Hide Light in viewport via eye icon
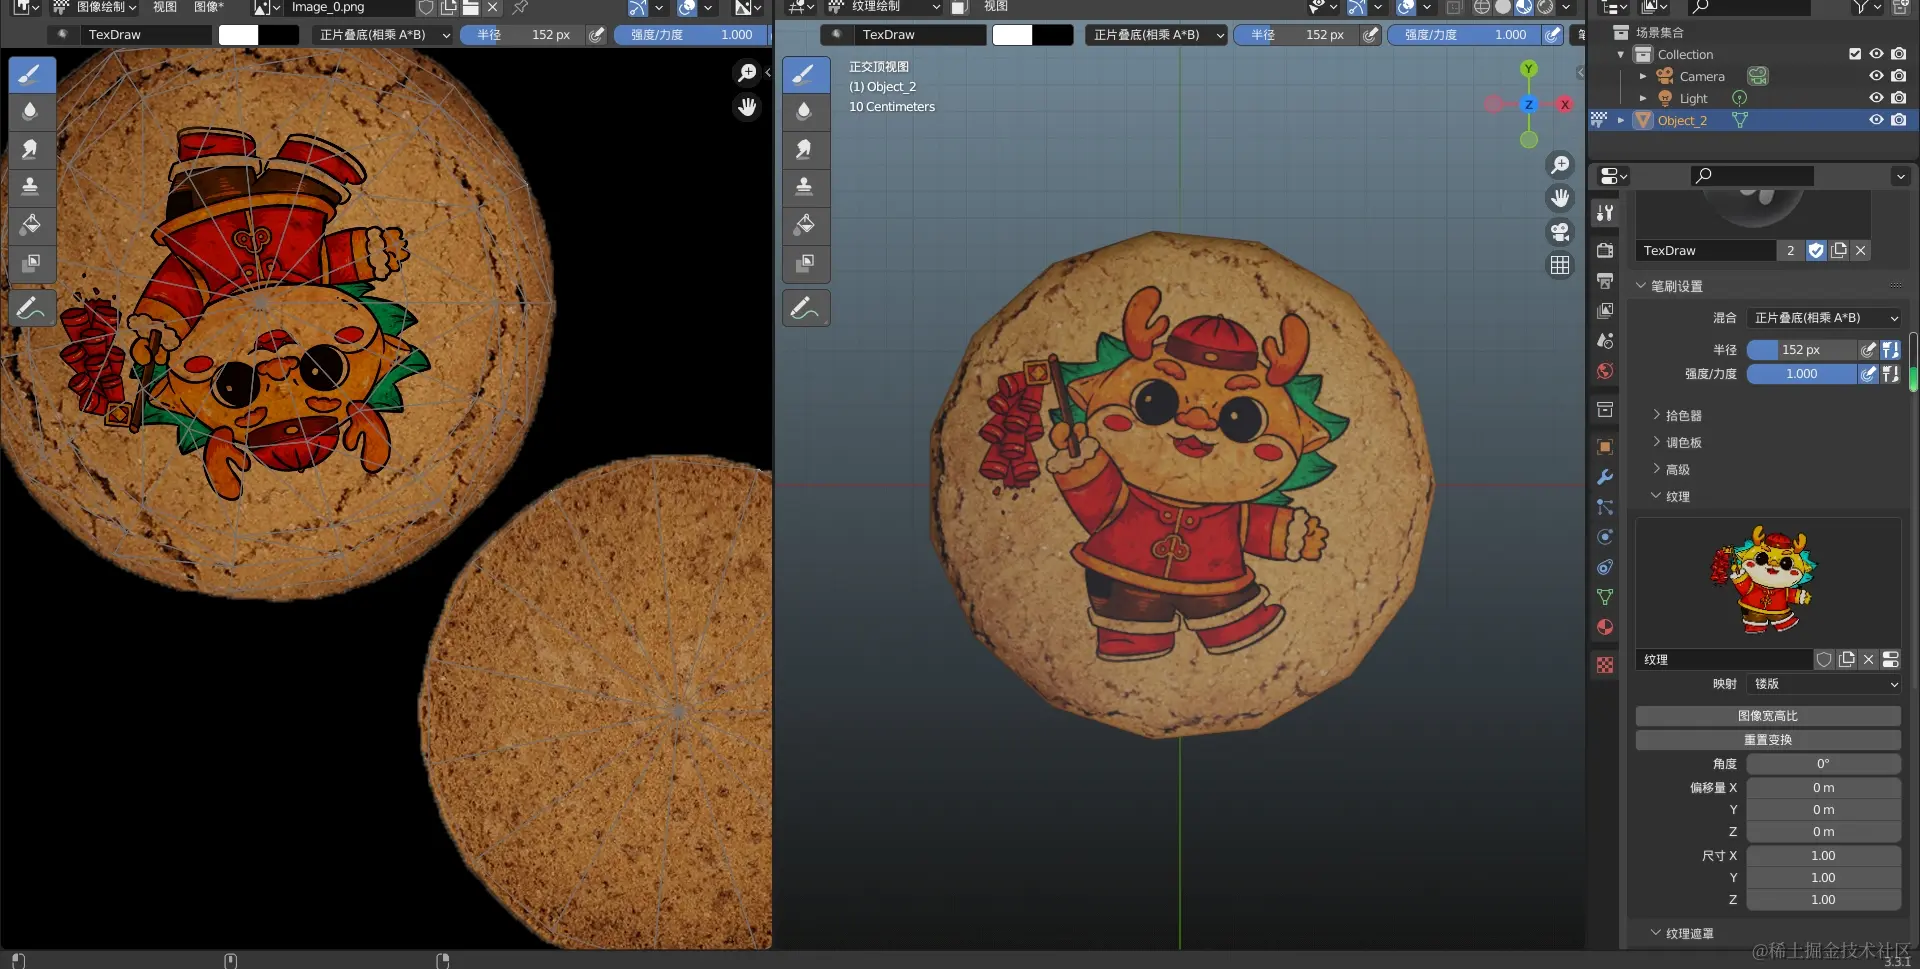The height and width of the screenshot is (969, 1920). (1876, 98)
